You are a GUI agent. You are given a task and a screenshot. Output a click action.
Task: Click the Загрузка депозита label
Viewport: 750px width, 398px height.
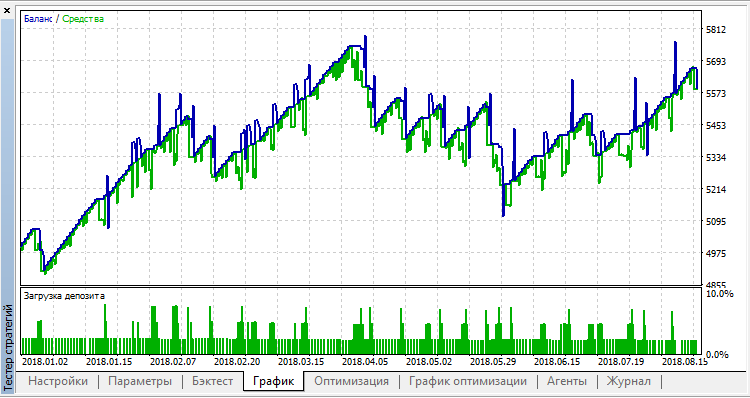coord(64,296)
